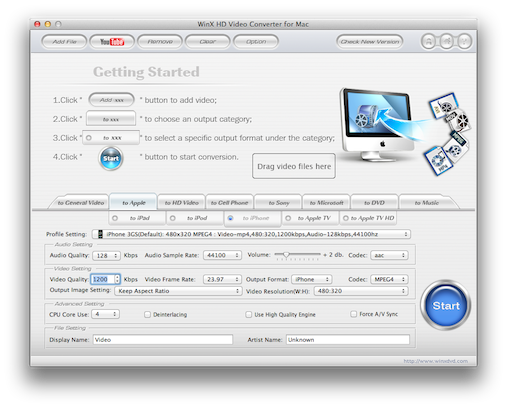Enable the Deinterlacing checkbox
507x408 pixels.
coord(147,314)
